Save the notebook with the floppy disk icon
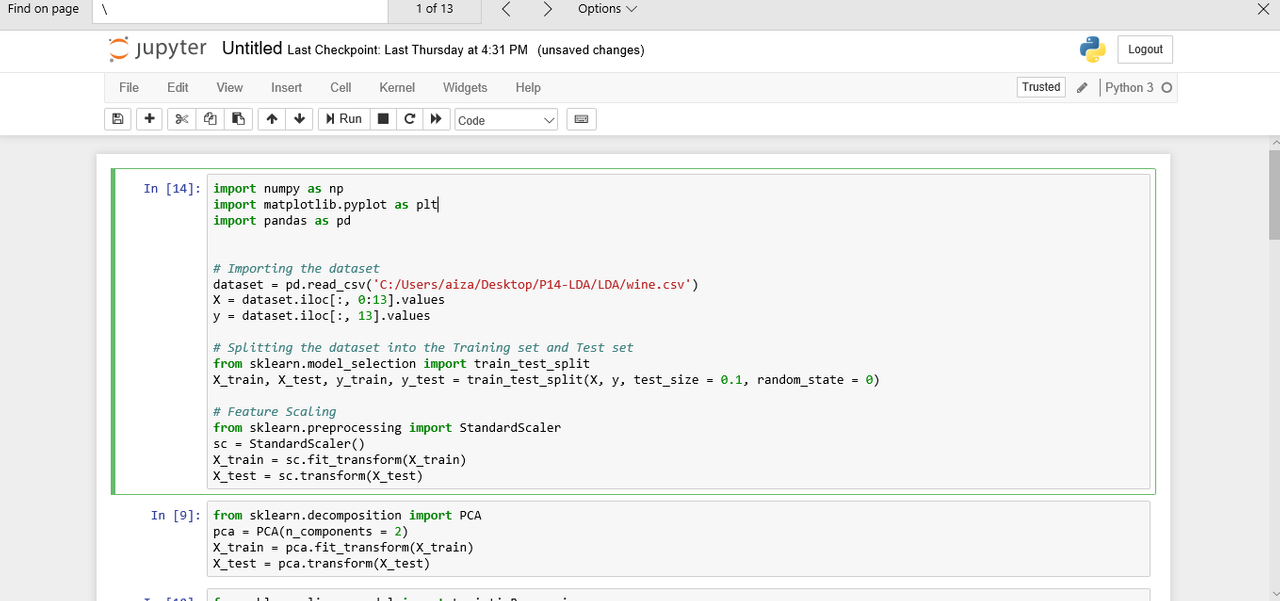 (x=118, y=119)
